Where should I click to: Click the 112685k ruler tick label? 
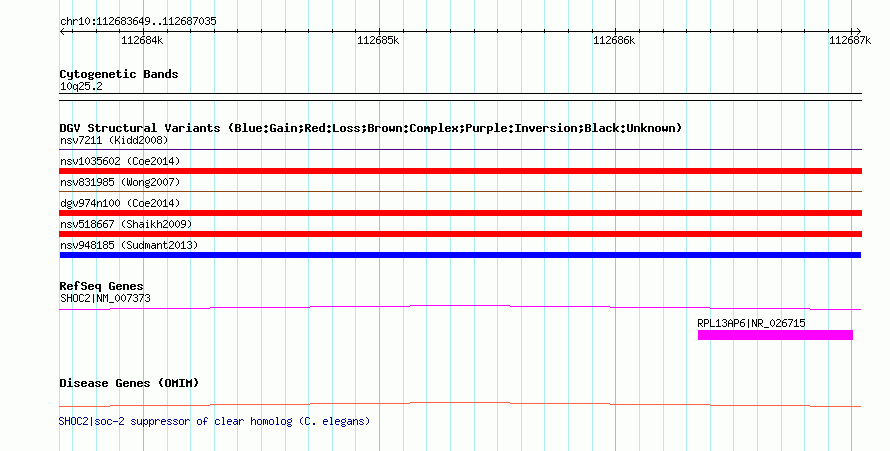click(x=378, y=40)
